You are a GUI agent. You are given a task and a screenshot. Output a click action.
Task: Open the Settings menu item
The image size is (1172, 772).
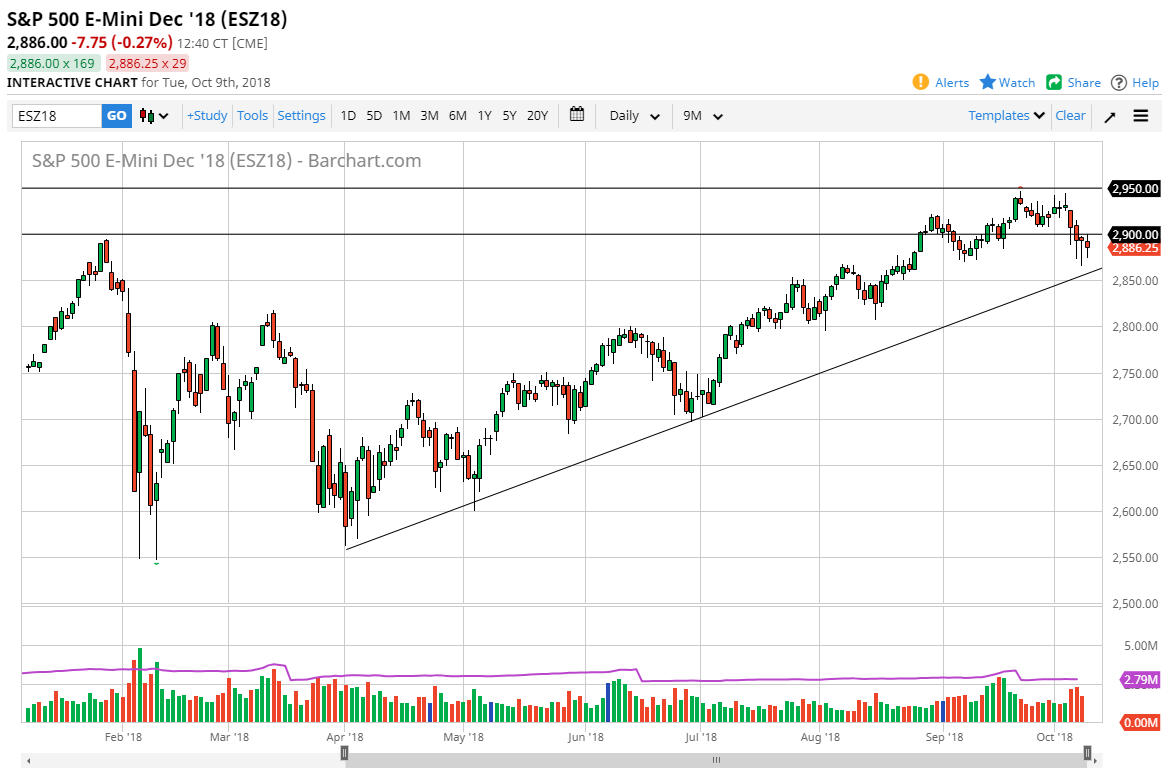pyautogui.click(x=301, y=115)
